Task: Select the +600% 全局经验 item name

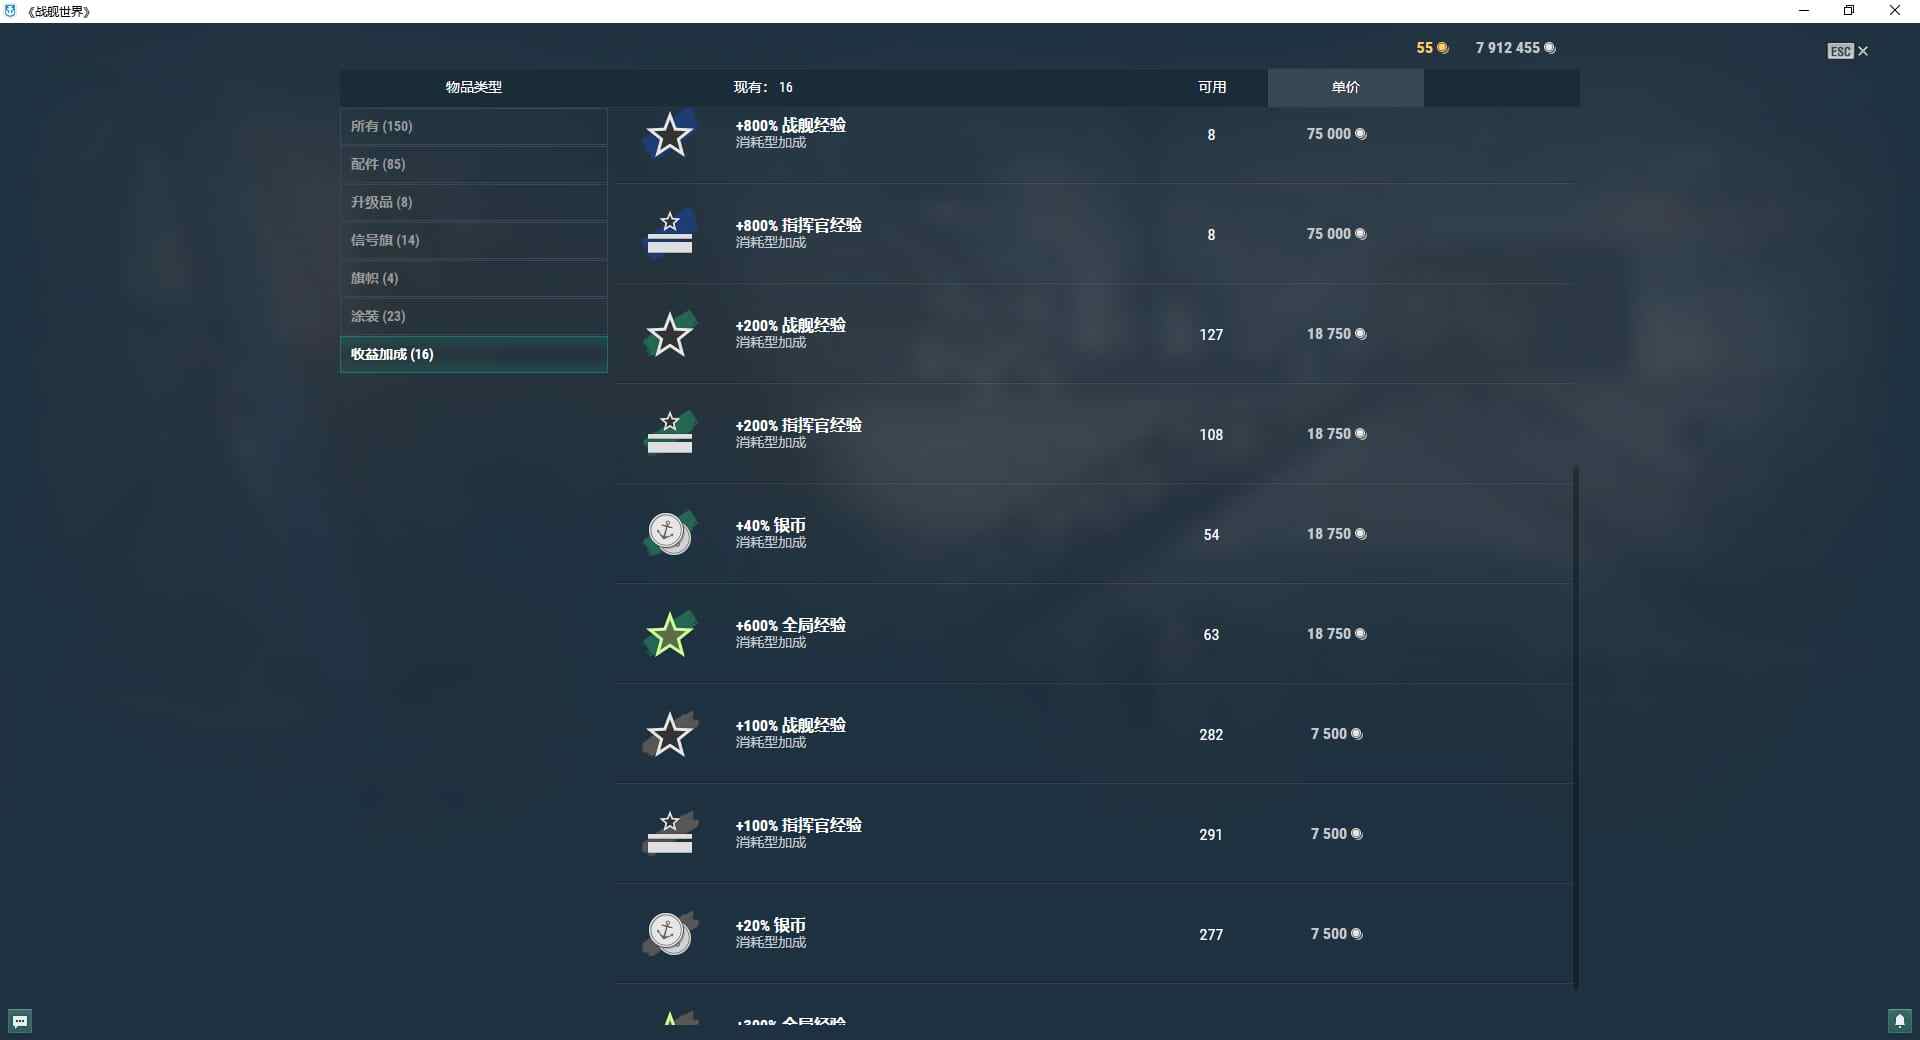Action: pos(791,625)
